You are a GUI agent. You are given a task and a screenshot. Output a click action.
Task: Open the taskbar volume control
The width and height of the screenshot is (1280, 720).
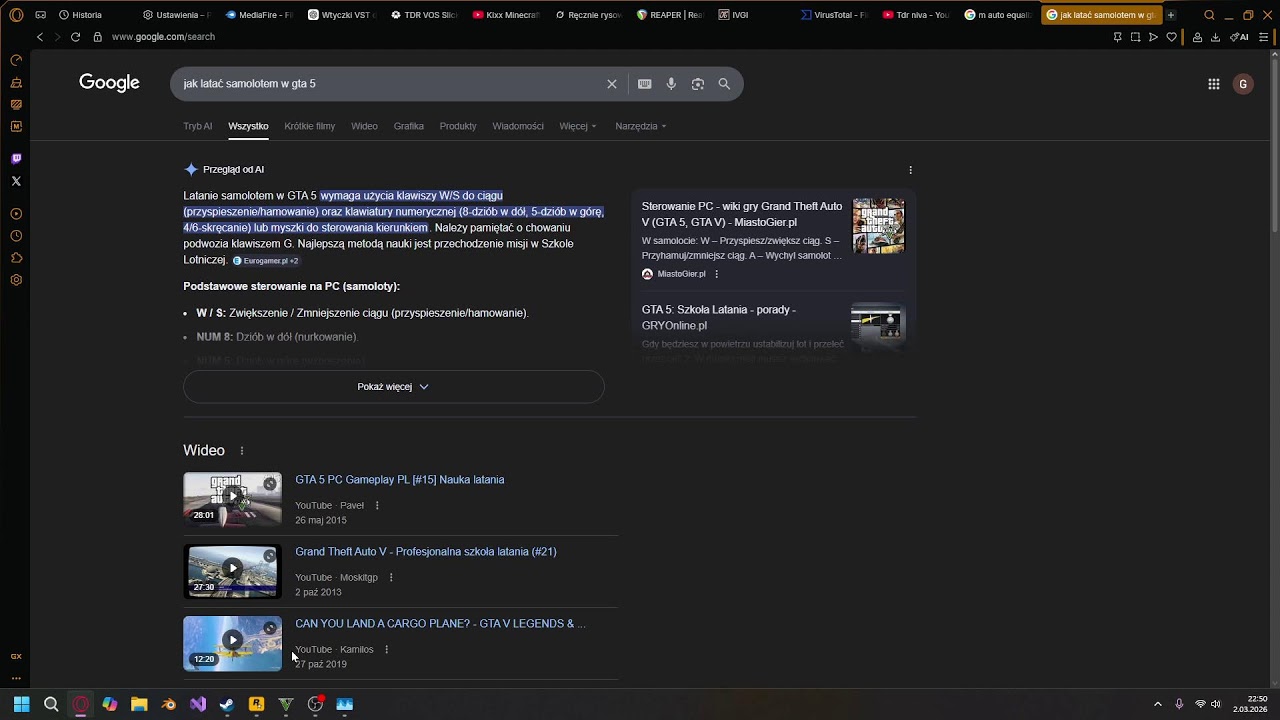click(x=1216, y=704)
